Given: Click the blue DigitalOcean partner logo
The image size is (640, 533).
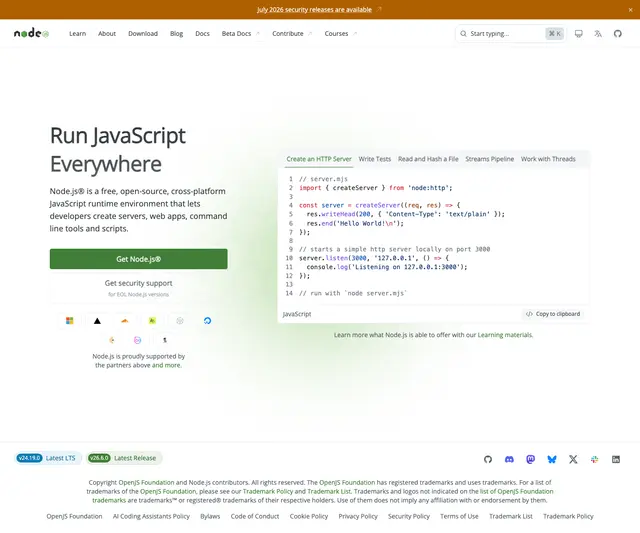Looking at the screenshot, I should pyautogui.click(x=207, y=321).
